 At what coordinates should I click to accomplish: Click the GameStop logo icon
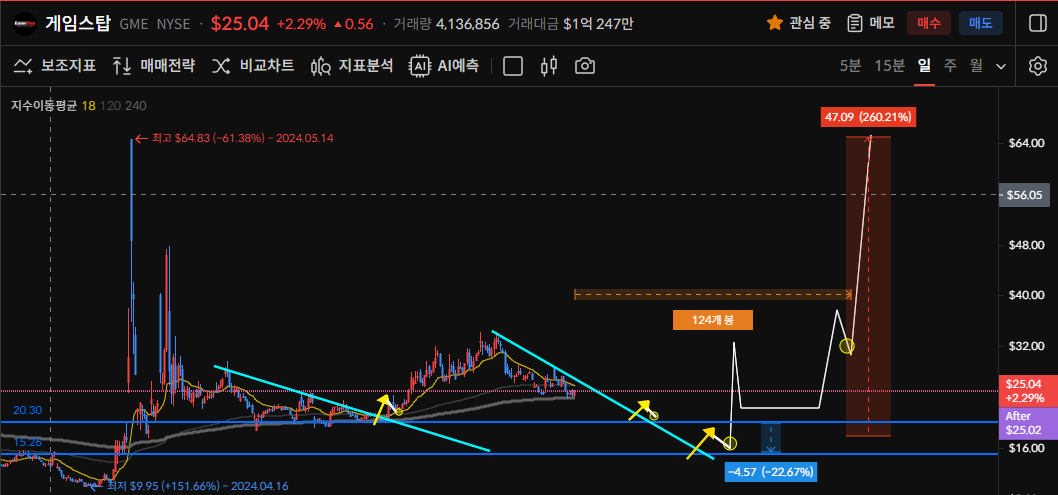(x=24, y=24)
